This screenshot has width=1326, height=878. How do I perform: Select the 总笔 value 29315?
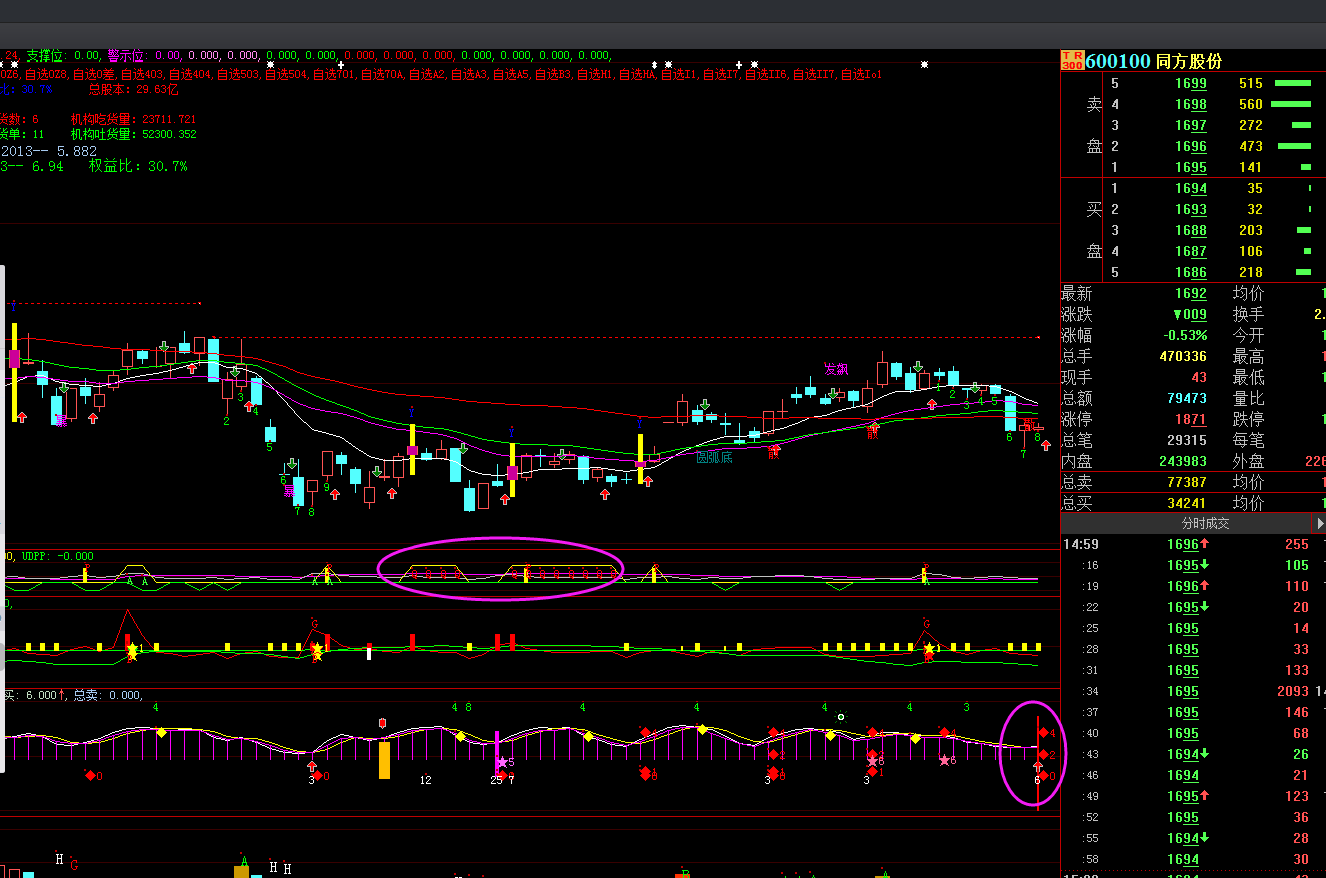click(1186, 440)
